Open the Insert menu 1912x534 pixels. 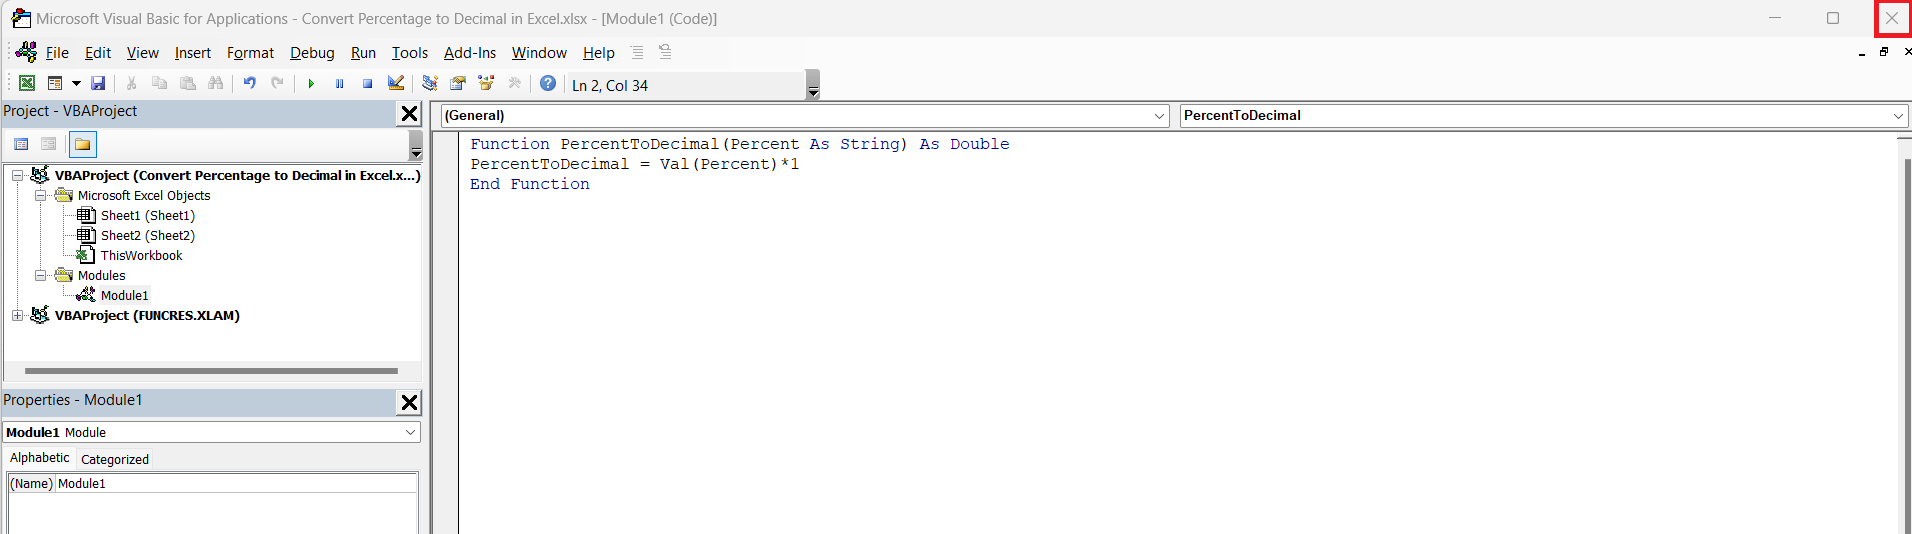(193, 53)
